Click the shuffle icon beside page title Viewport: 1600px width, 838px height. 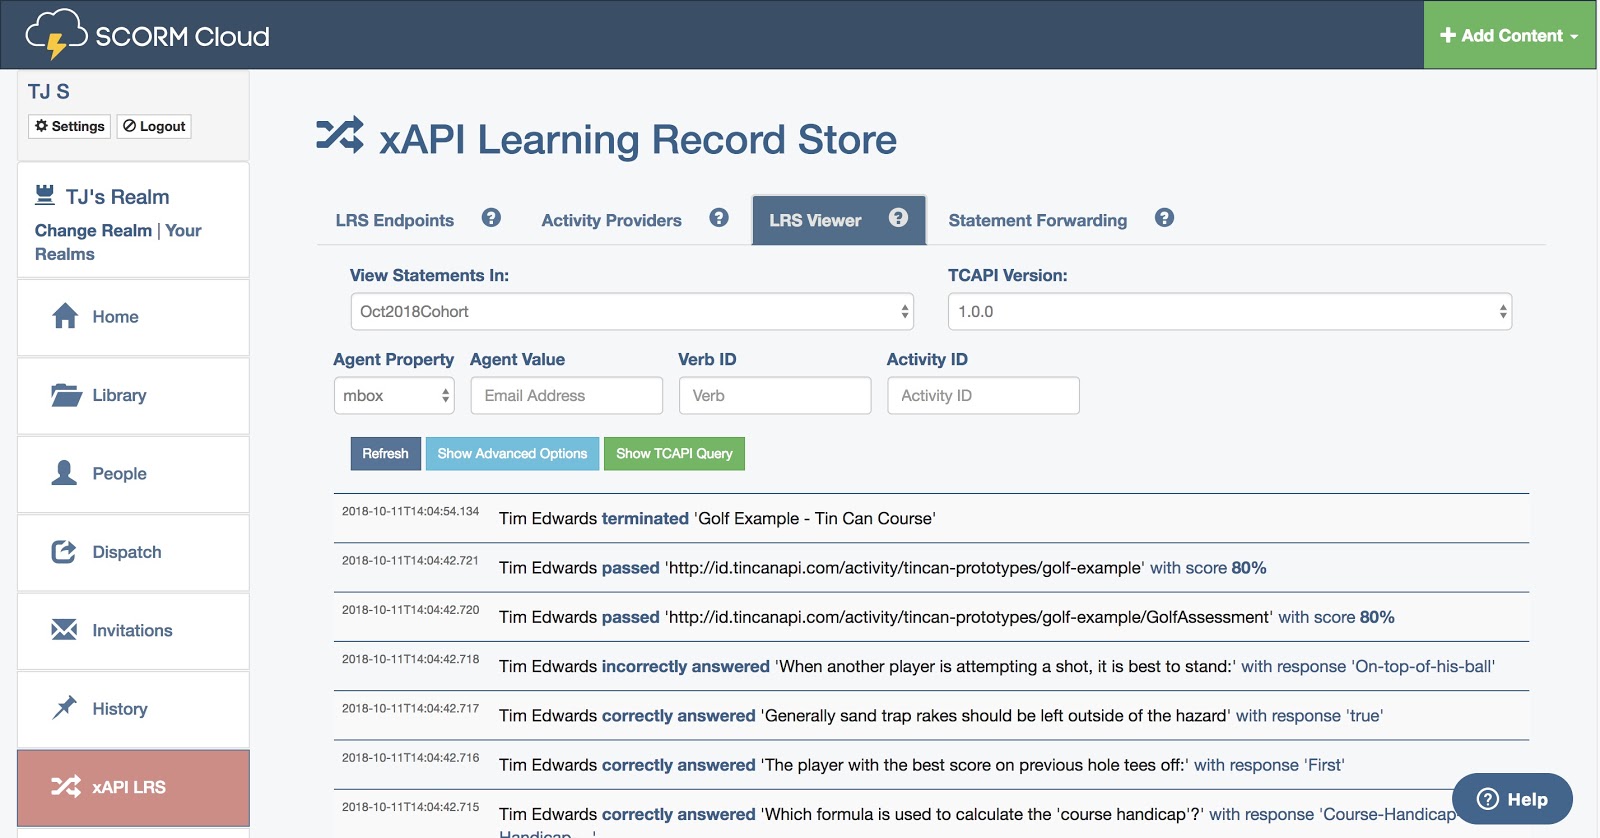click(340, 135)
